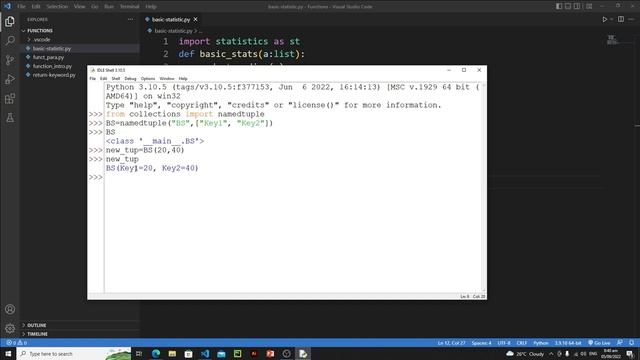
Task: Click the errors and warnings status indicator
Action: (16, 343)
